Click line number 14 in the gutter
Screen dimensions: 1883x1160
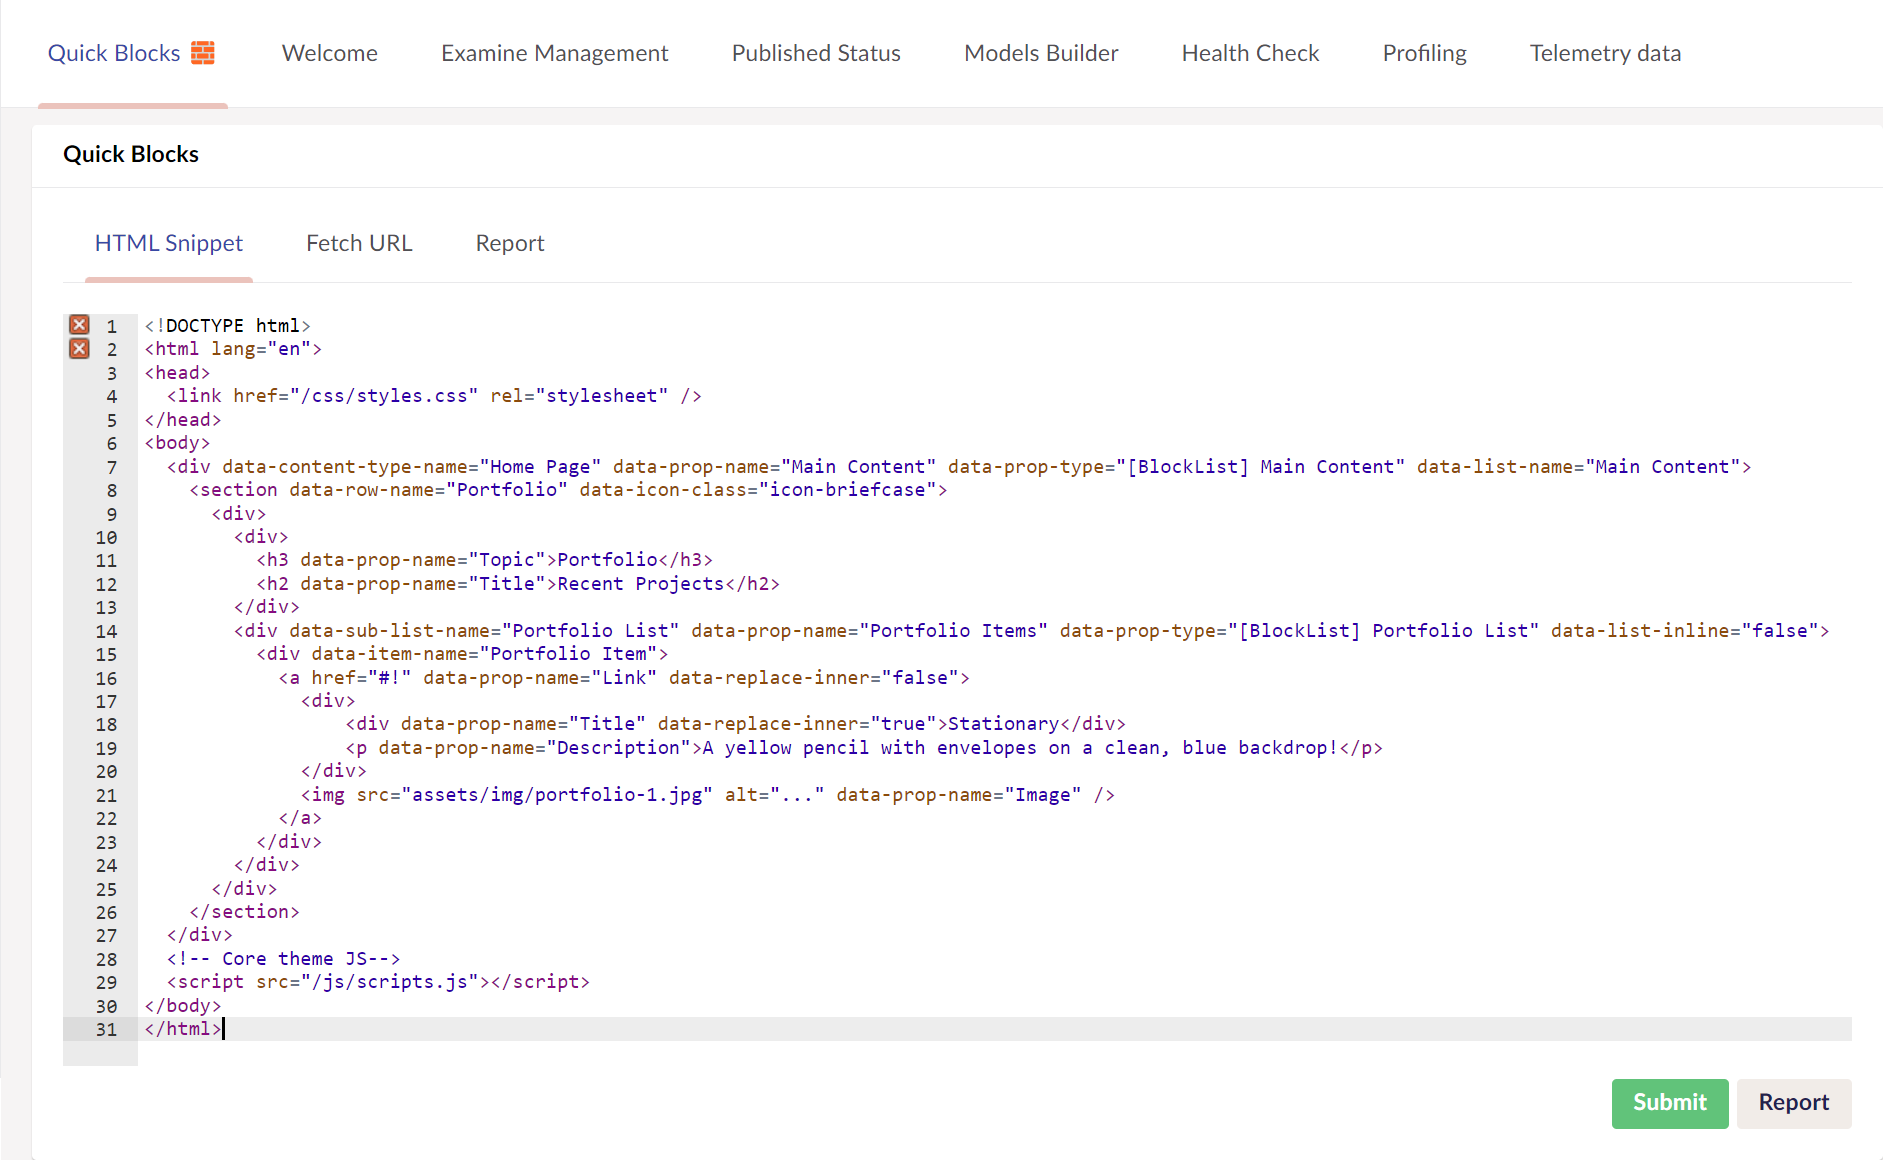click(x=107, y=631)
